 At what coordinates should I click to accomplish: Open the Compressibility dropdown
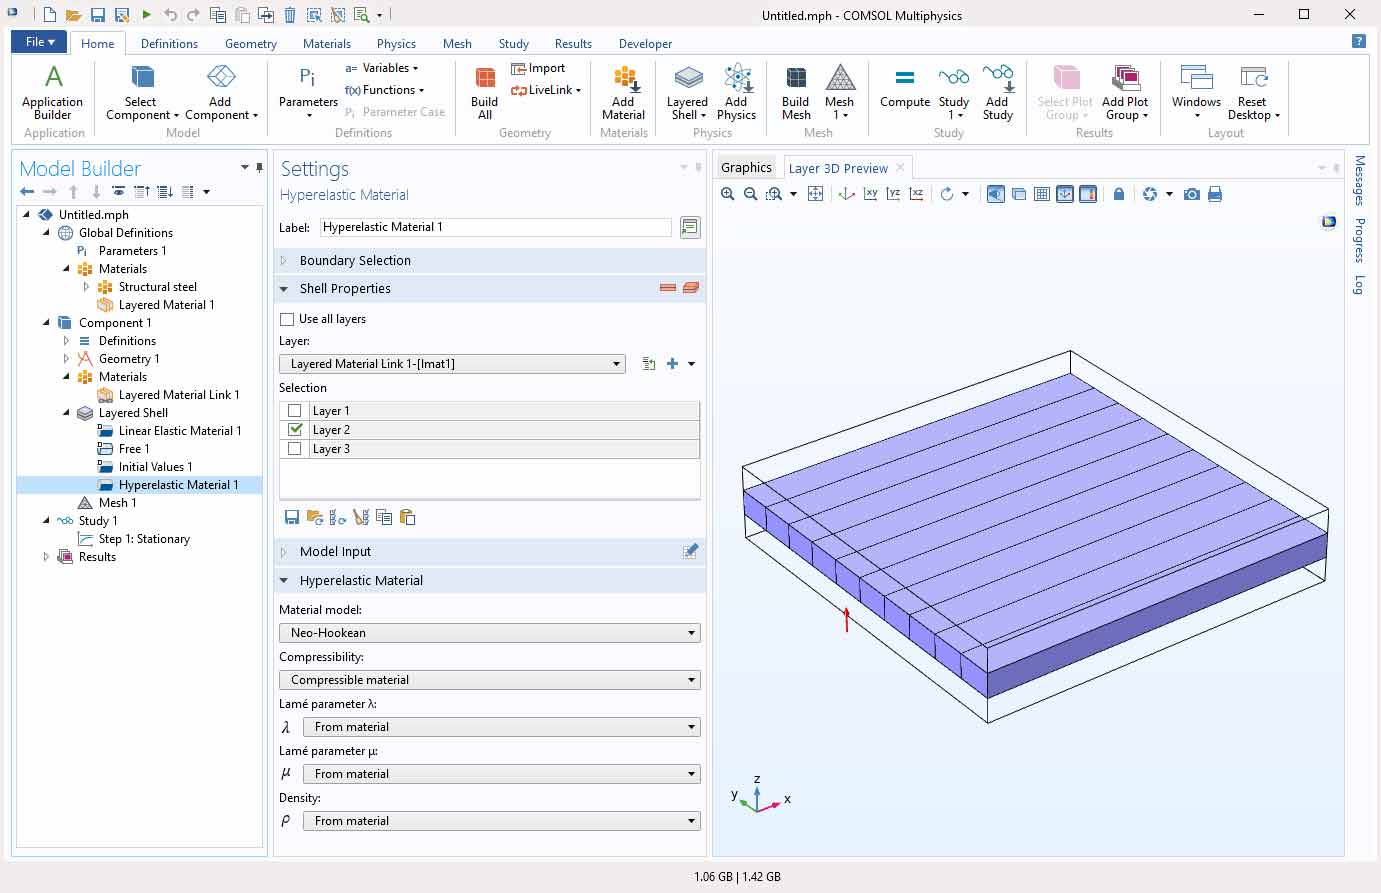pos(489,680)
